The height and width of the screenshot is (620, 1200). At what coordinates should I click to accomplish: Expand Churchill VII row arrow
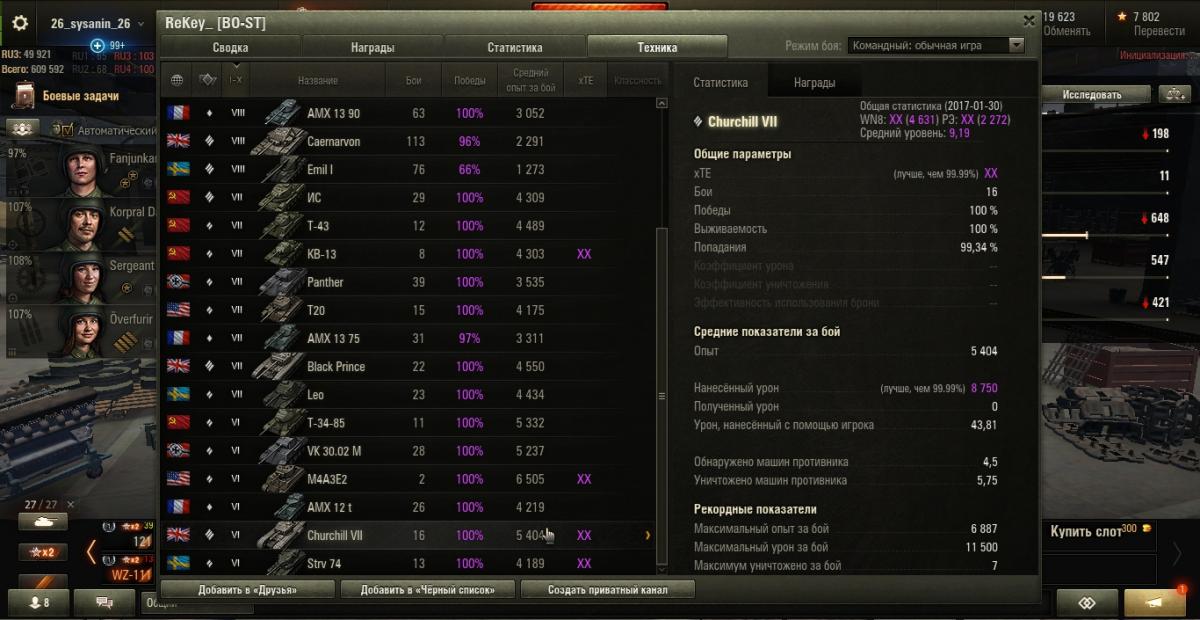(x=647, y=535)
